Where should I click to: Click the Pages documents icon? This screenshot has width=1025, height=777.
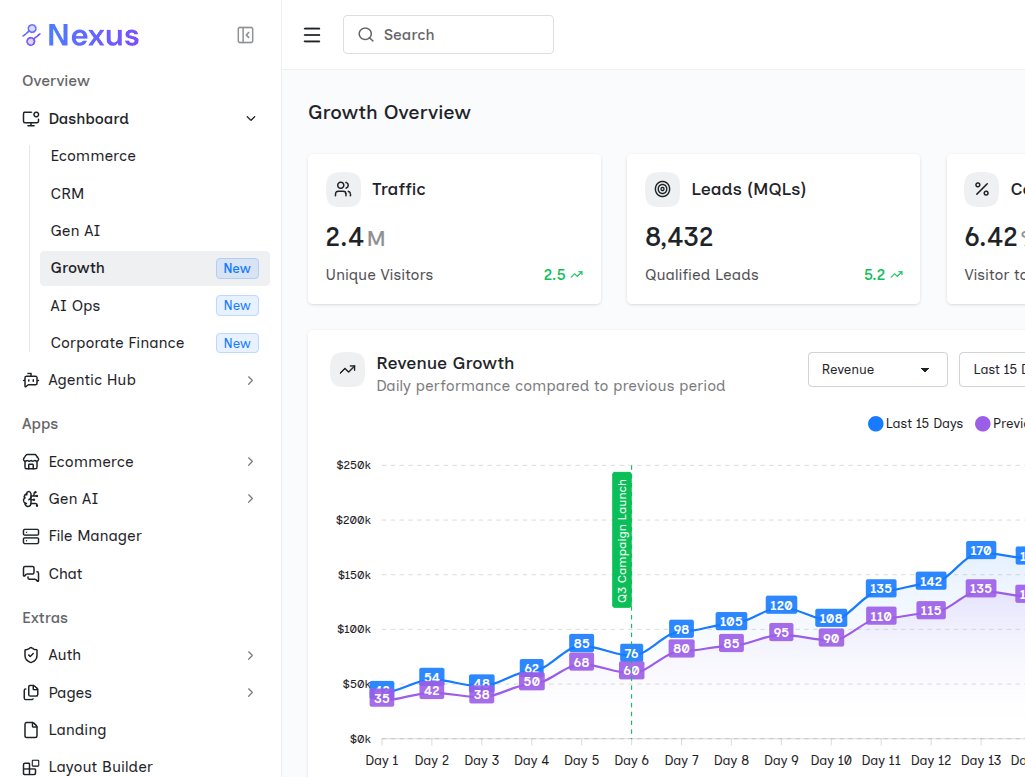pyautogui.click(x=31, y=693)
